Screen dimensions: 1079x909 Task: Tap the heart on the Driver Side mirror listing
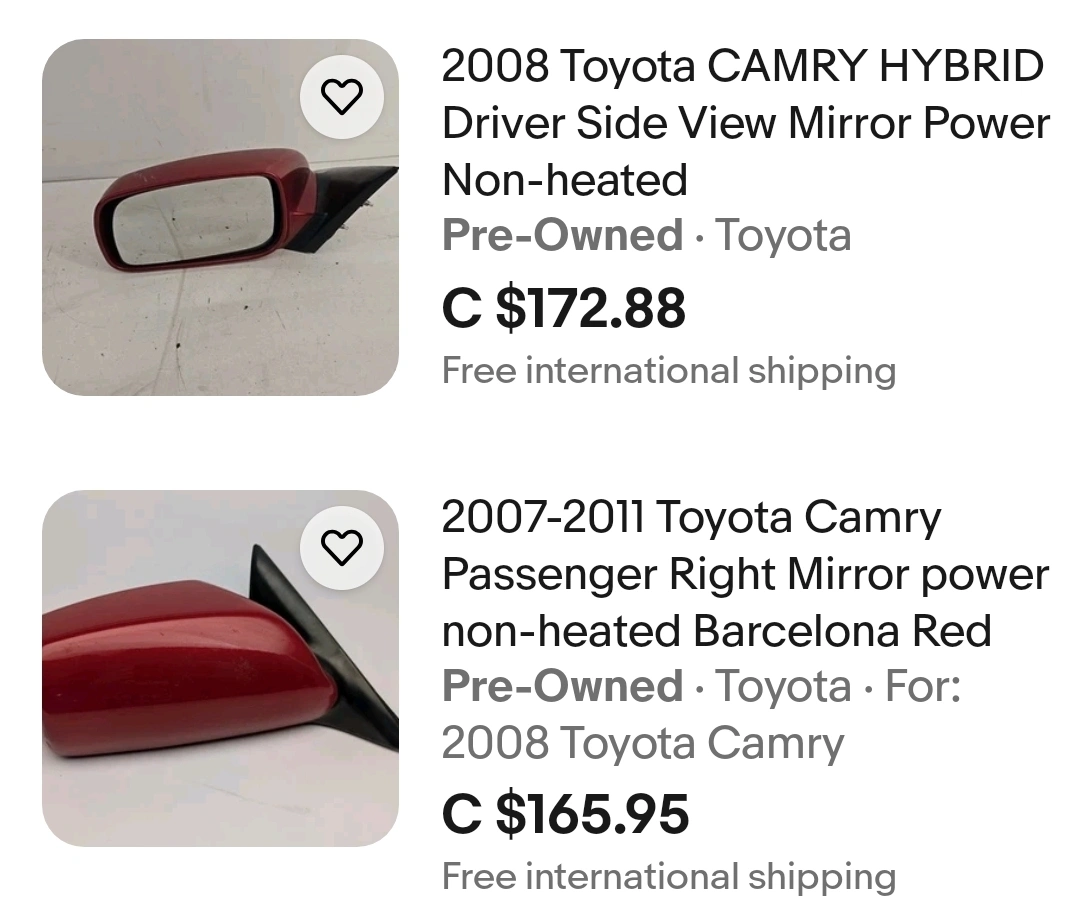click(x=342, y=96)
